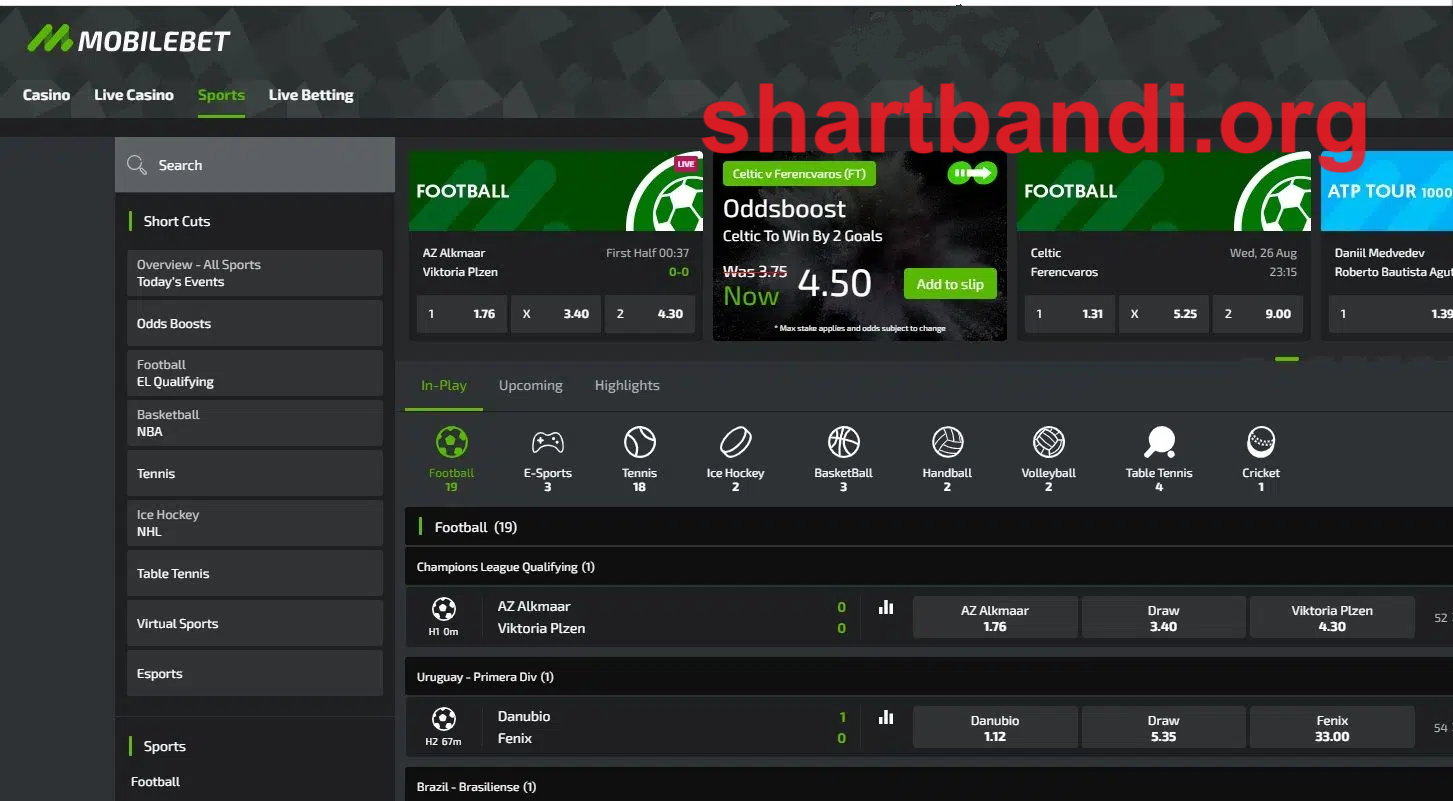Pick 2 at 9.00 on Celtic card

pos(1258,314)
